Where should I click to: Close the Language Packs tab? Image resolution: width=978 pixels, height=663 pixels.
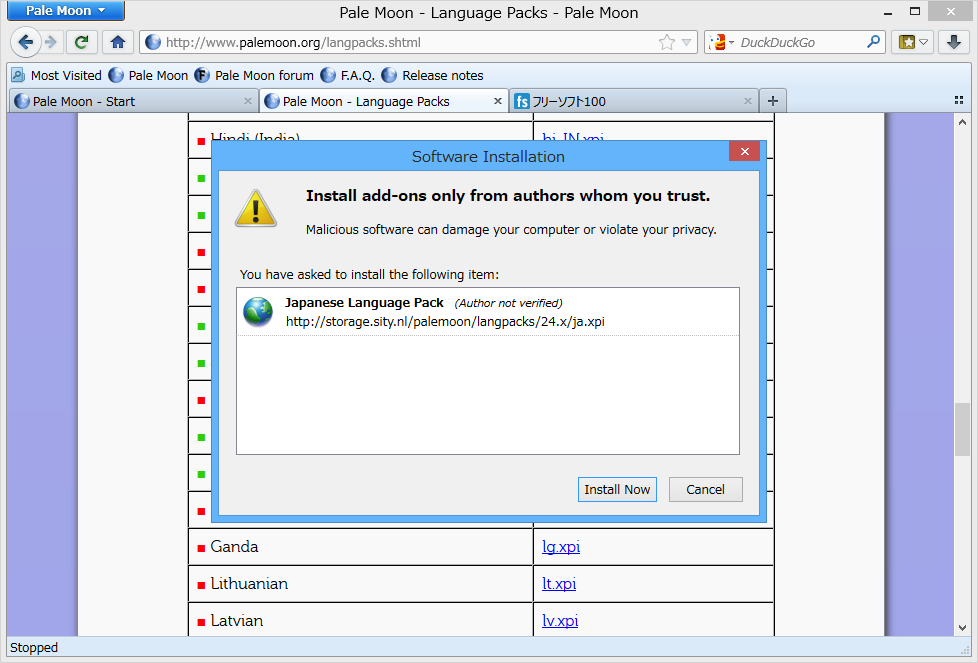point(498,101)
